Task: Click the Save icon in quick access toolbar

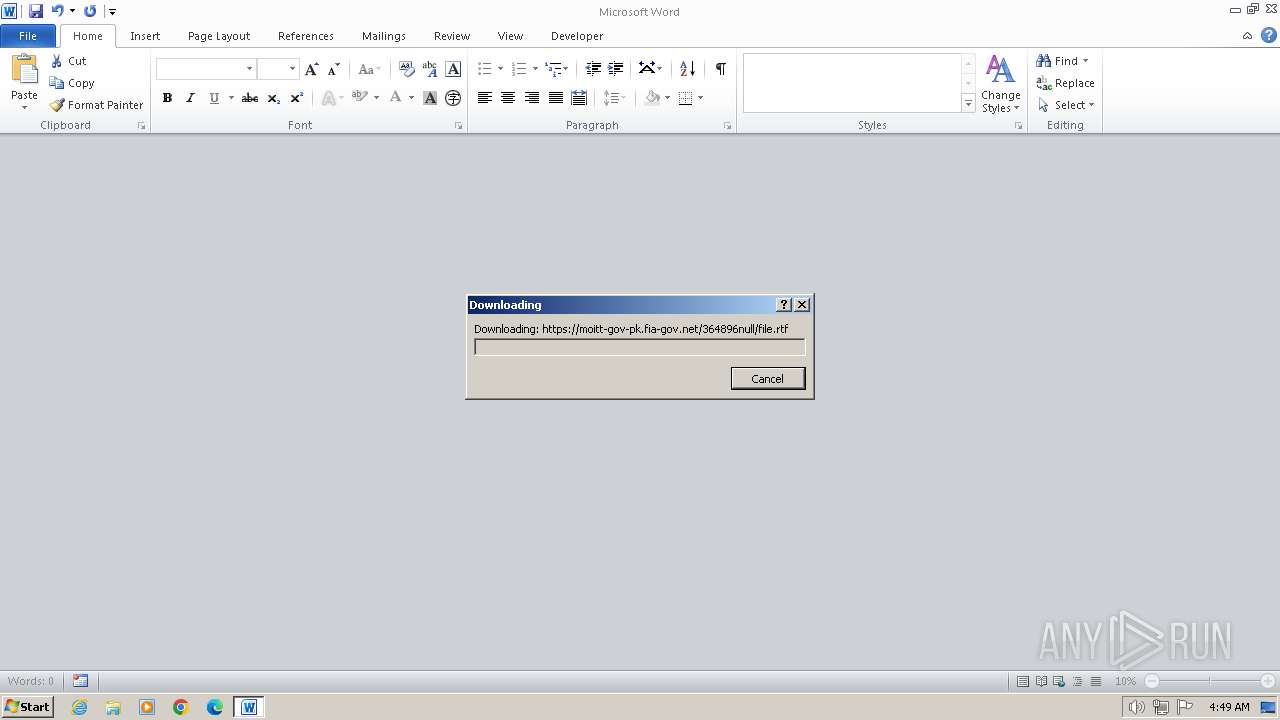Action: pos(36,11)
